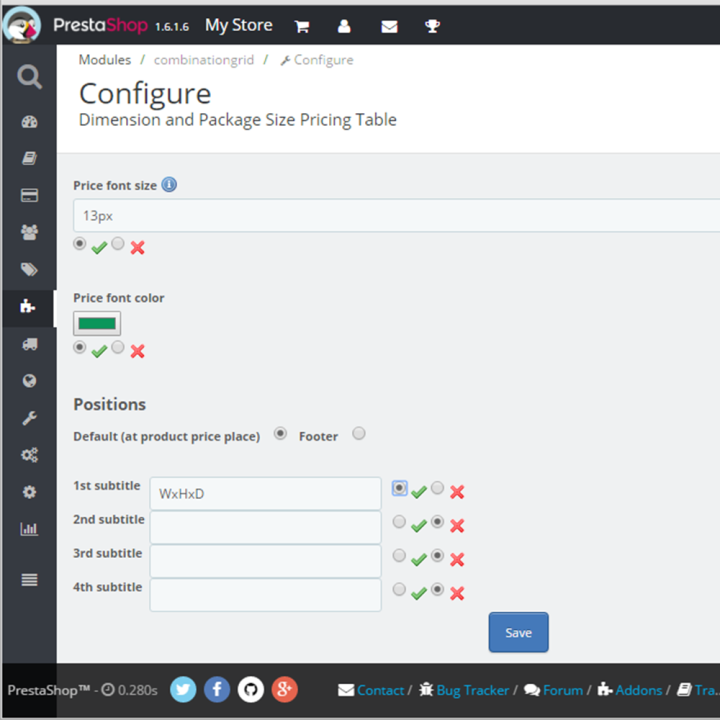The height and width of the screenshot is (720, 720).
Task: Select the Footer position radio
Action: click(x=359, y=433)
